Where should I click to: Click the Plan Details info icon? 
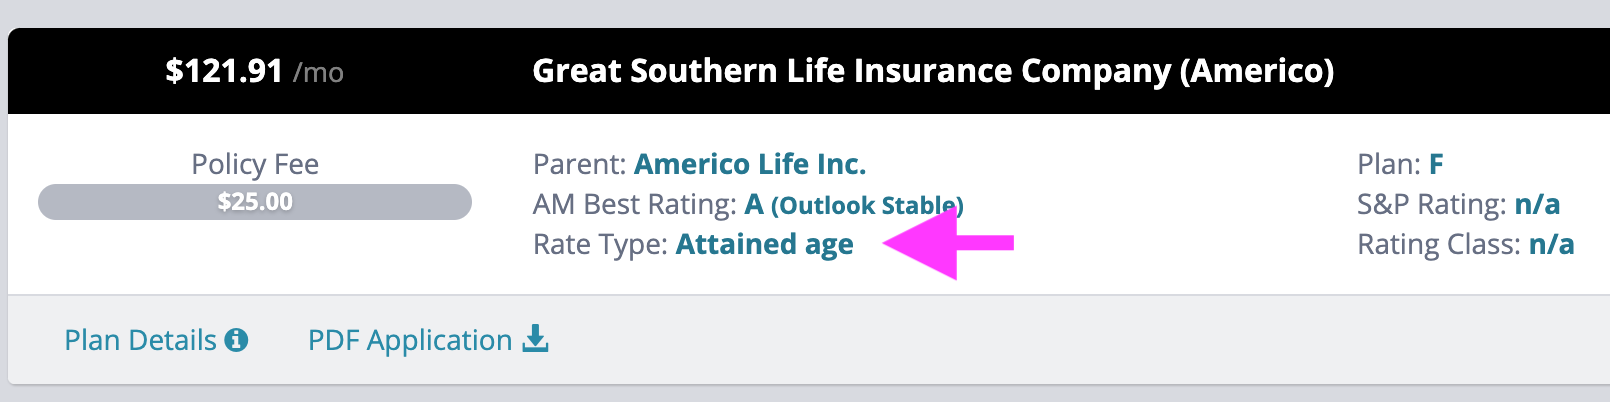pyautogui.click(x=236, y=341)
